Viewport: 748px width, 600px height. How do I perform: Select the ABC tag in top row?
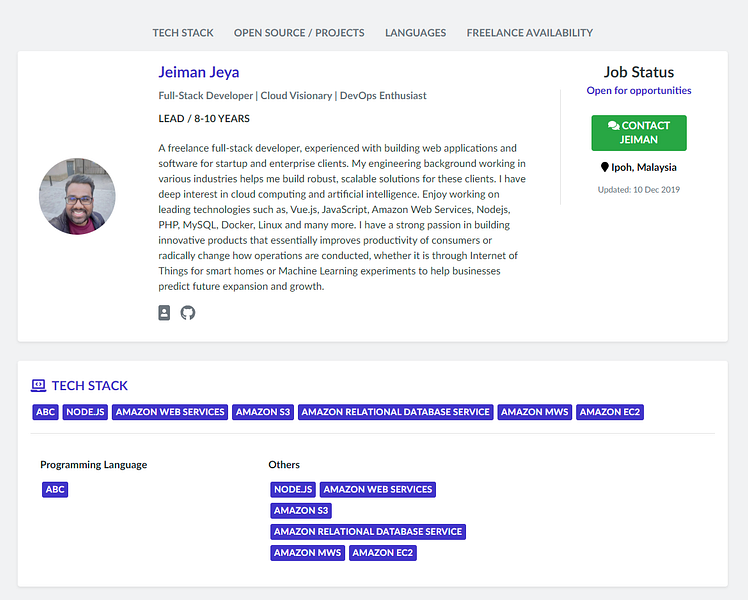[46, 412]
